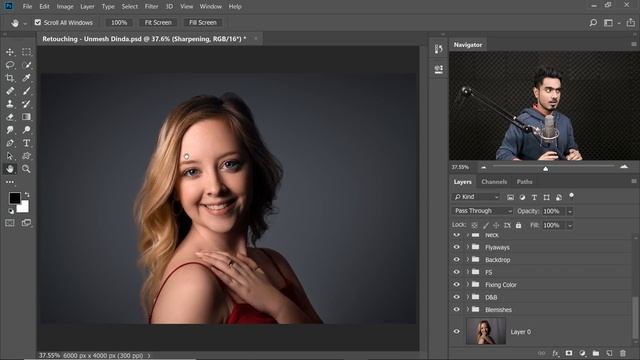
Task: Select the Lasso tool
Action: 10,65
